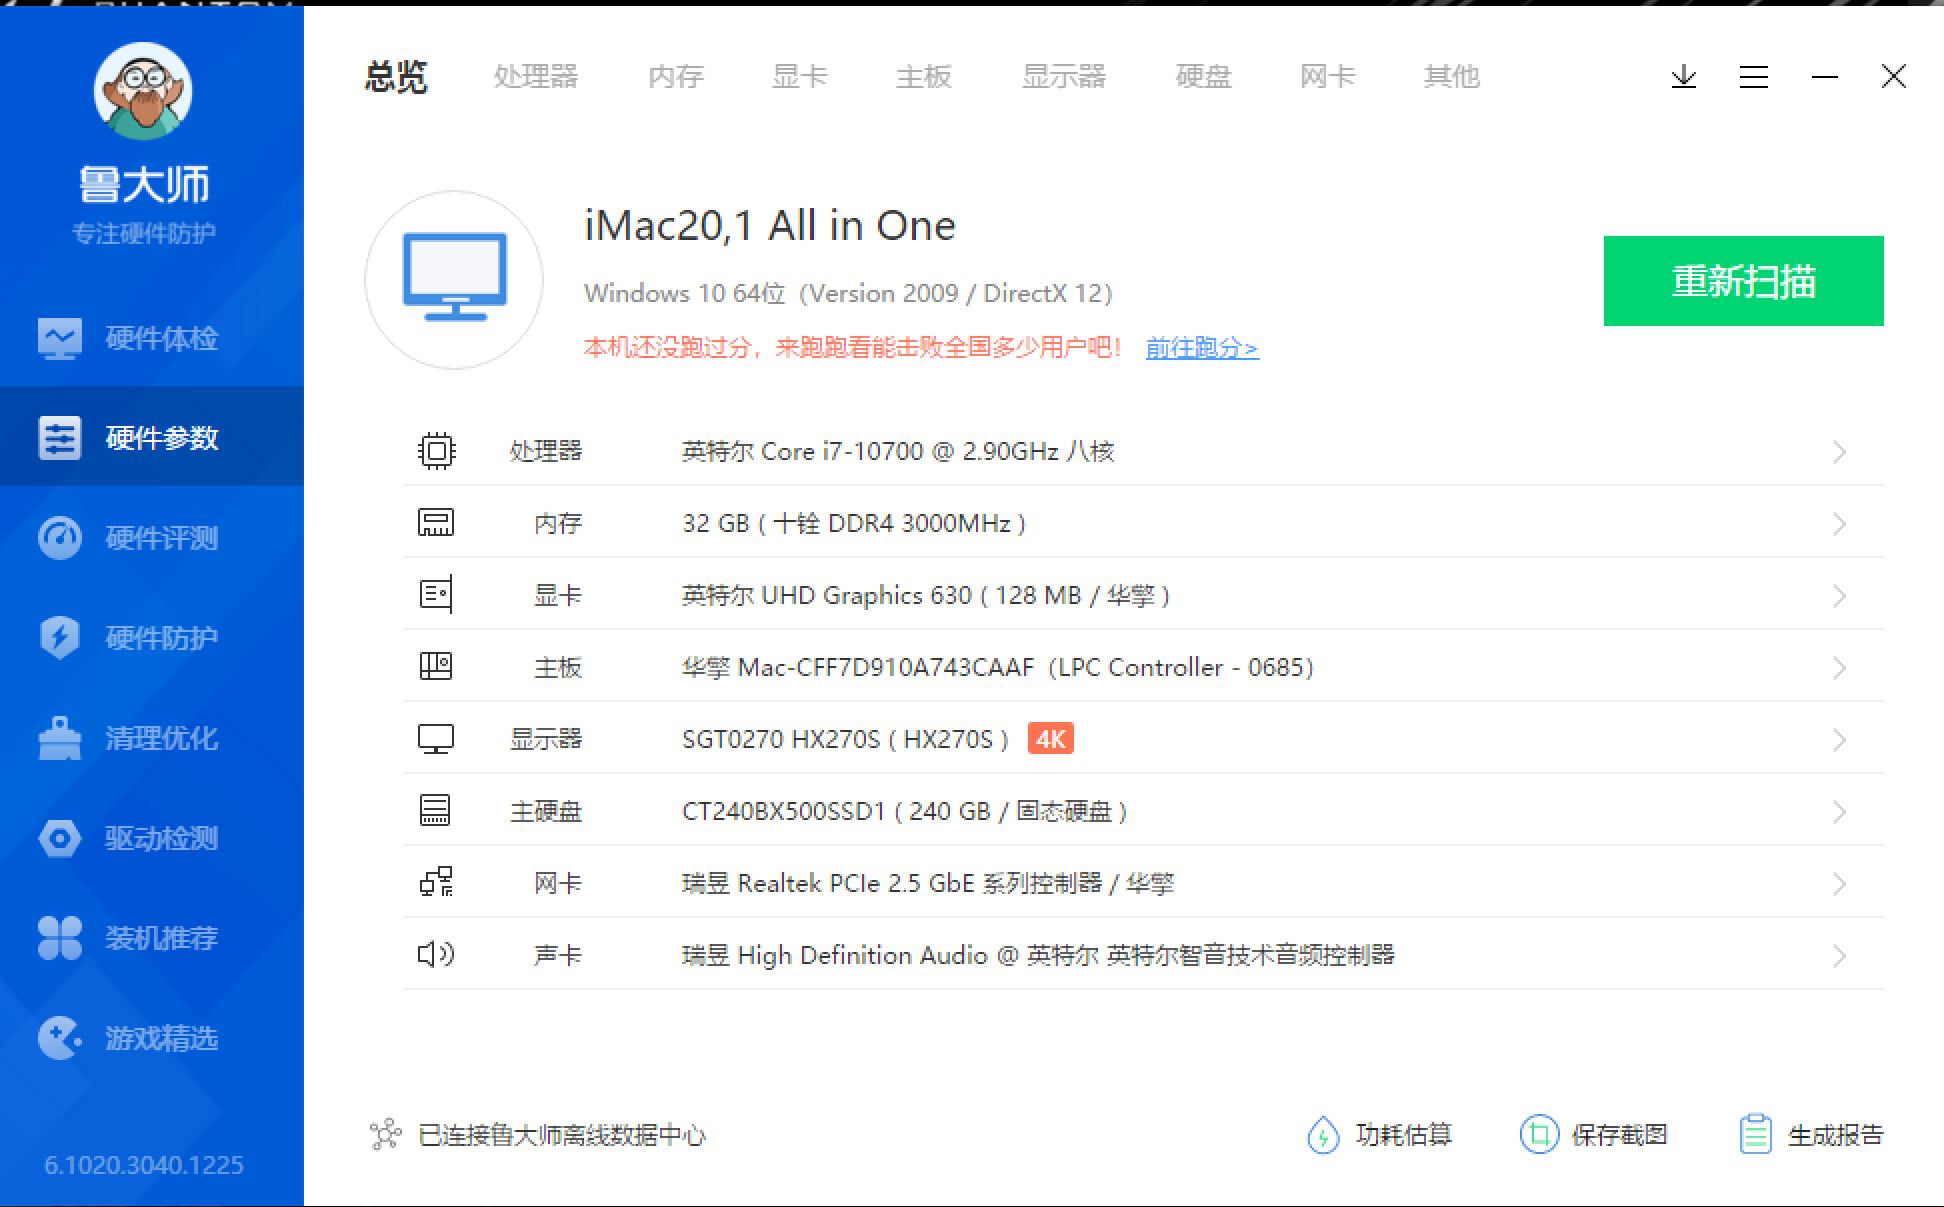Click the 32 GB DDR4 3000MHz text
1944x1207 pixels.
(x=854, y=523)
